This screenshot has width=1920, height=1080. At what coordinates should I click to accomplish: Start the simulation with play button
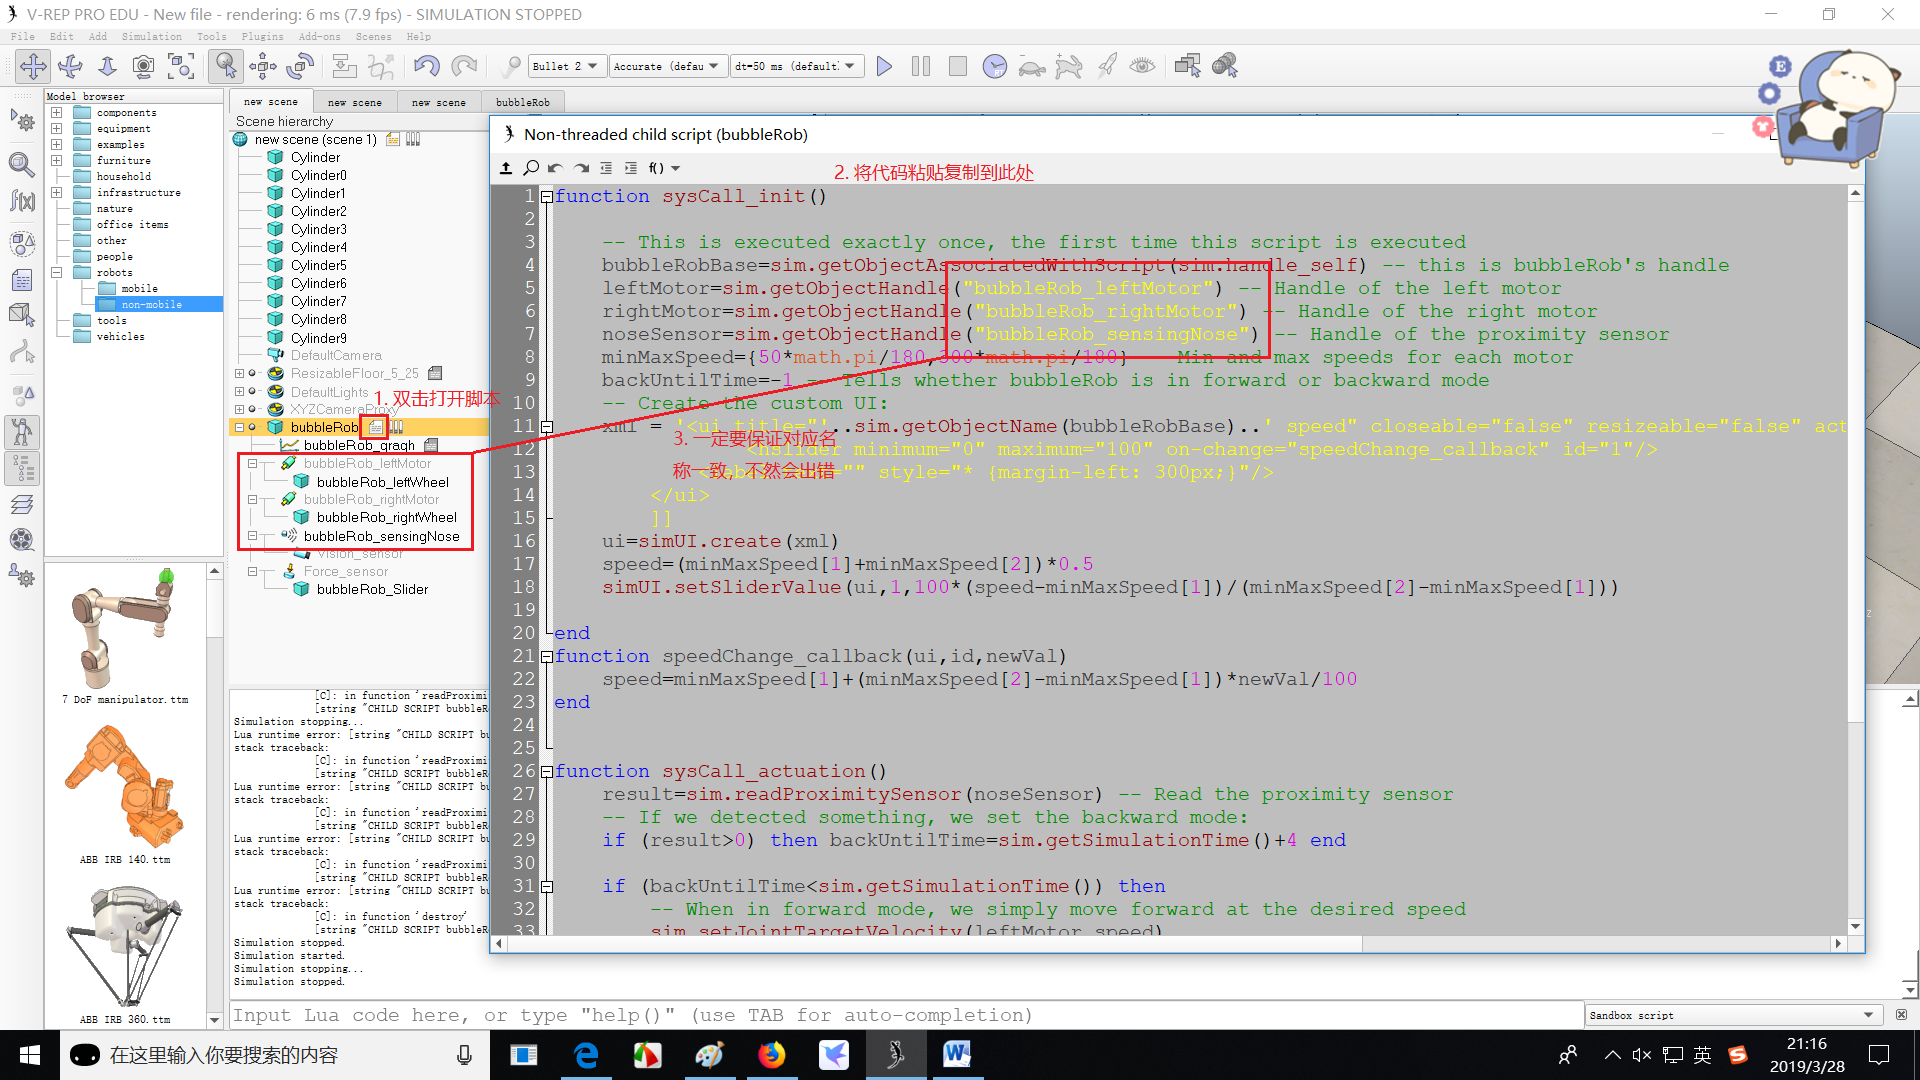(x=884, y=67)
